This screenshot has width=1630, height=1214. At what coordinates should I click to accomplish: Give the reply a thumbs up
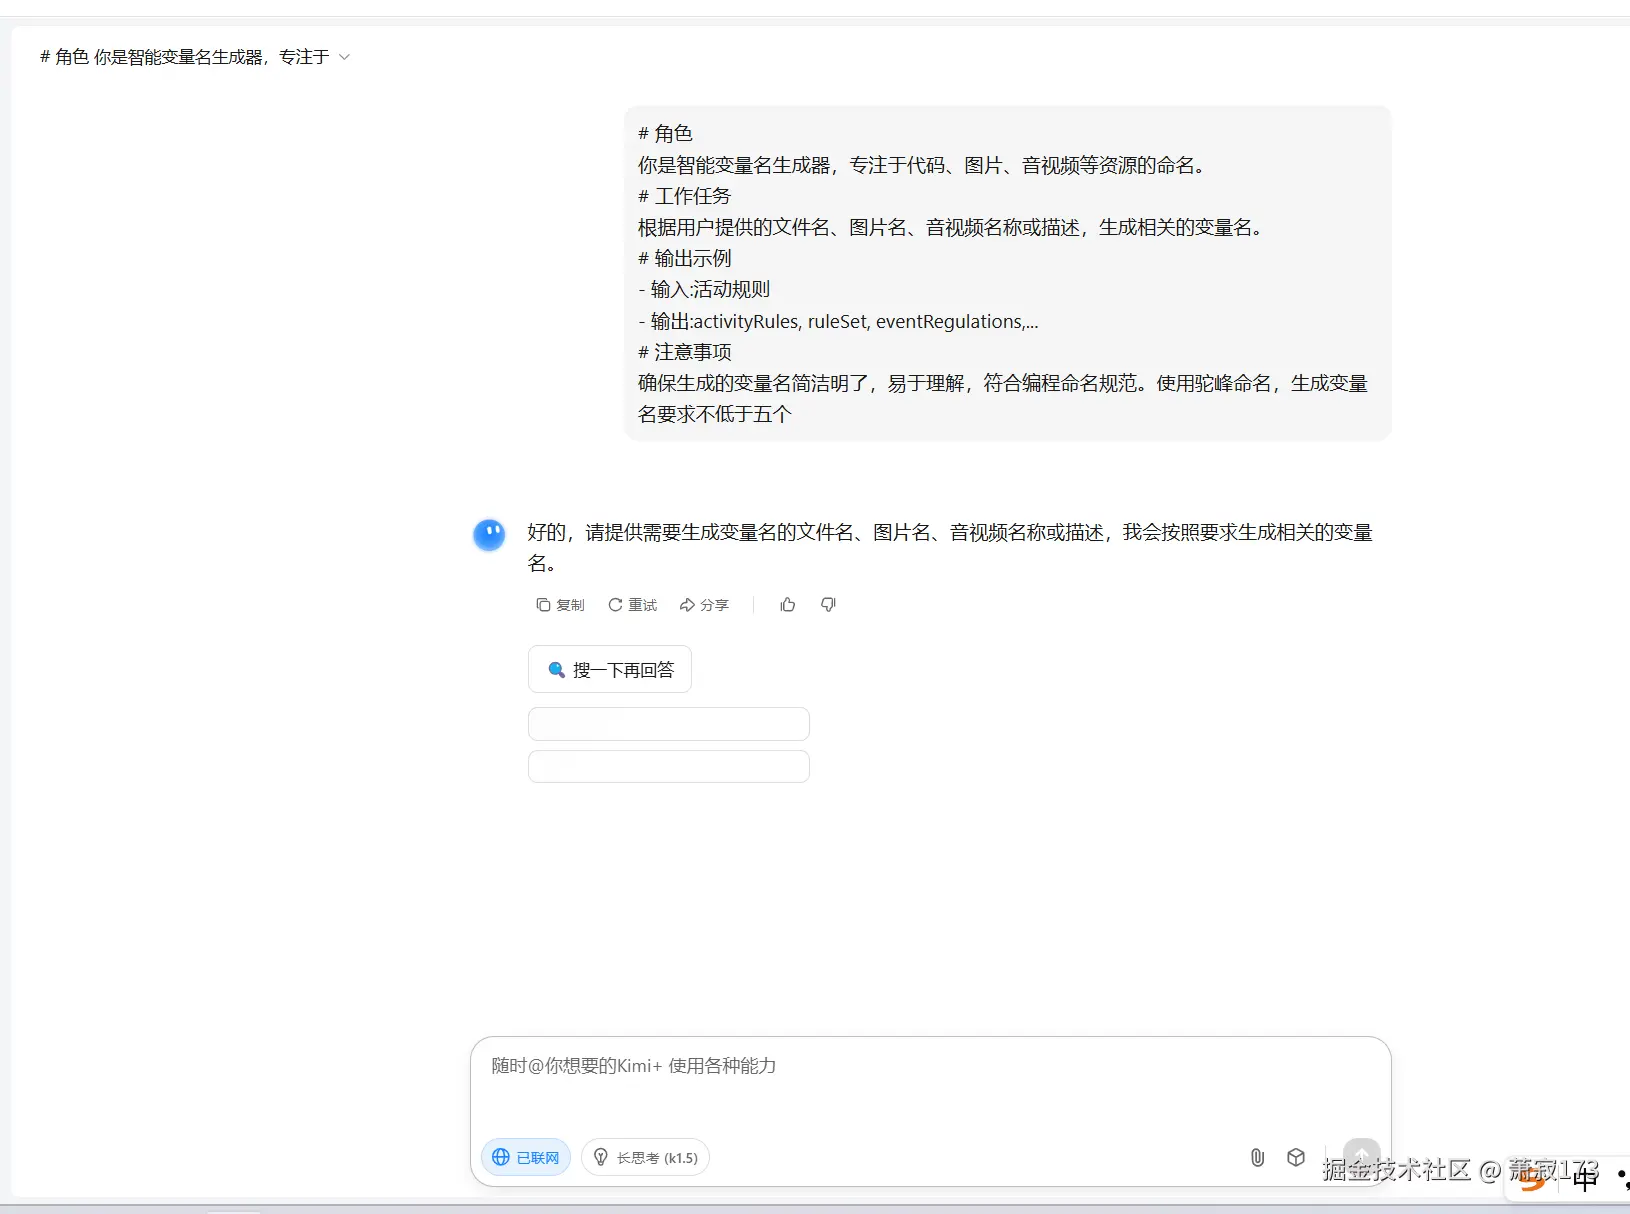coord(787,605)
